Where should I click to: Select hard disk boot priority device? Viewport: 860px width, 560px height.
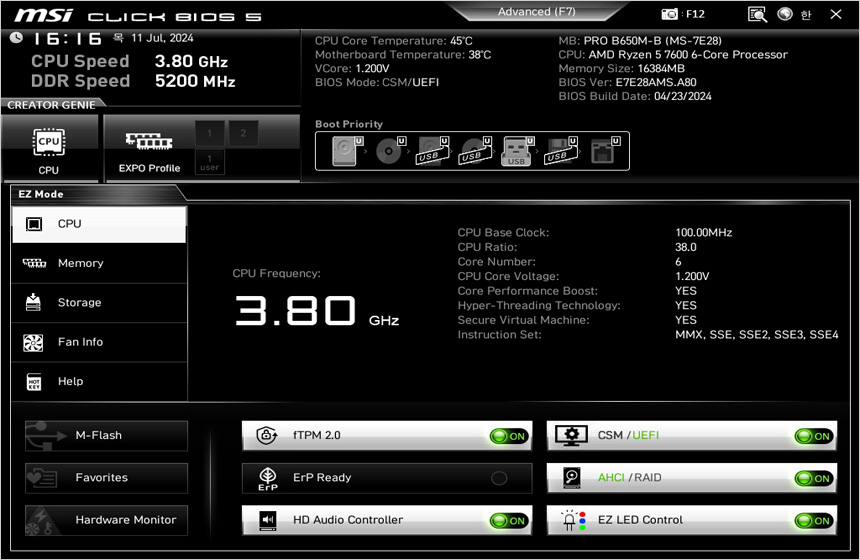tap(346, 150)
